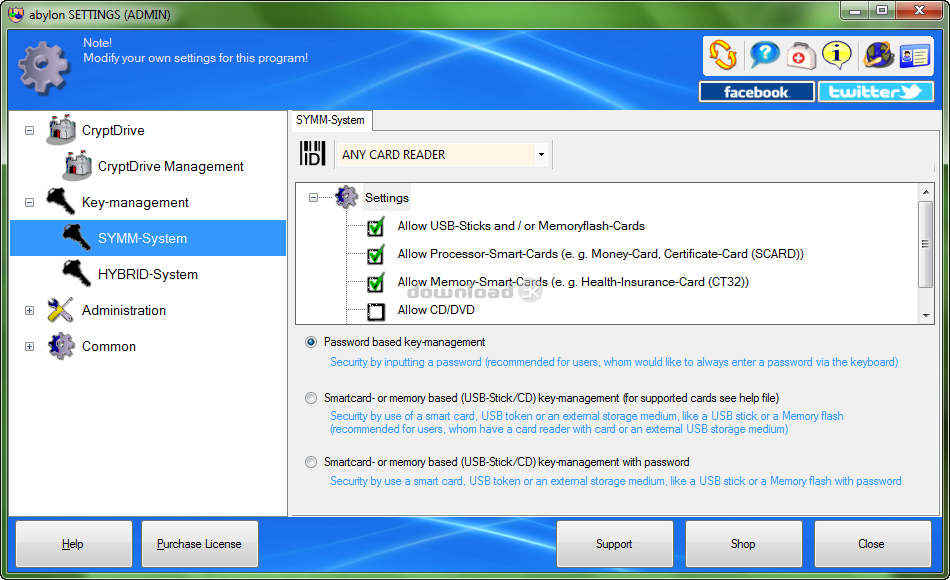Collapse the Settings node in options list
Image resolution: width=950 pixels, height=580 pixels.
tap(313, 198)
